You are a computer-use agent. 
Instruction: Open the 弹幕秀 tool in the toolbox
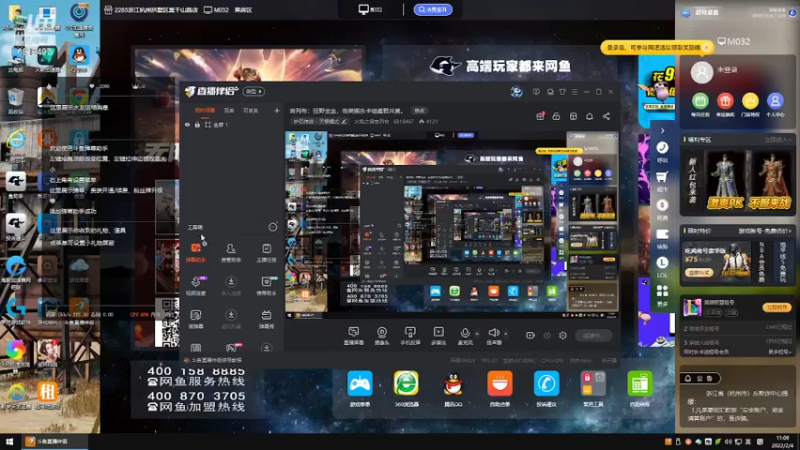[266, 319]
